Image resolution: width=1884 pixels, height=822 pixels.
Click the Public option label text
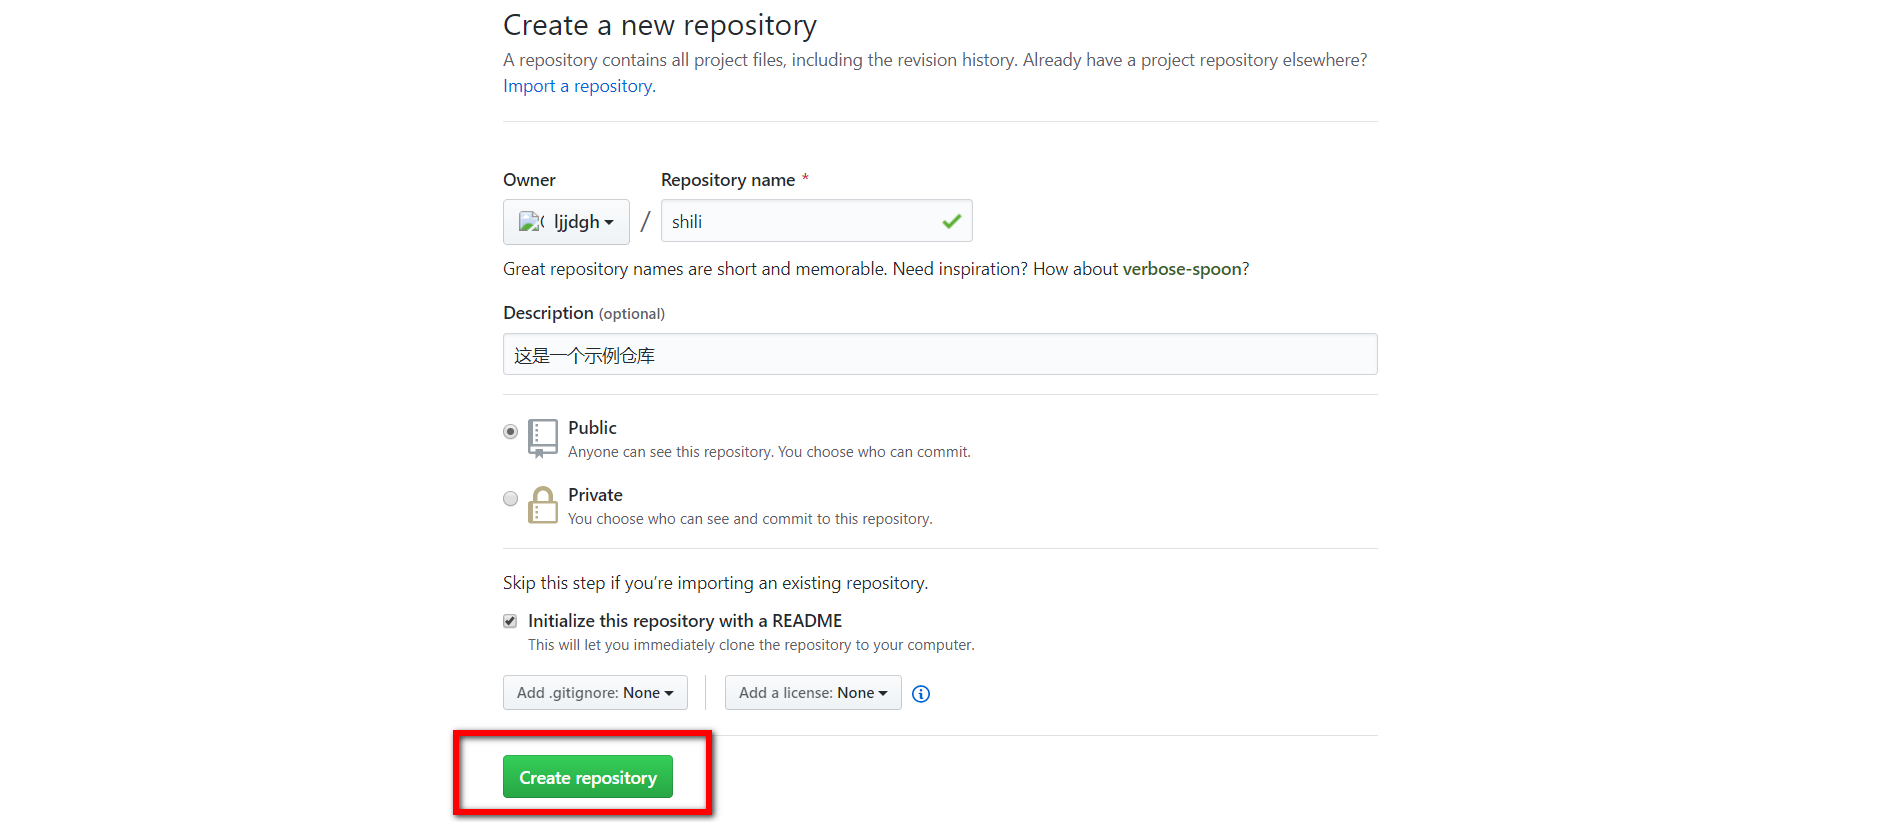pyautogui.click(x=592, y=428)
